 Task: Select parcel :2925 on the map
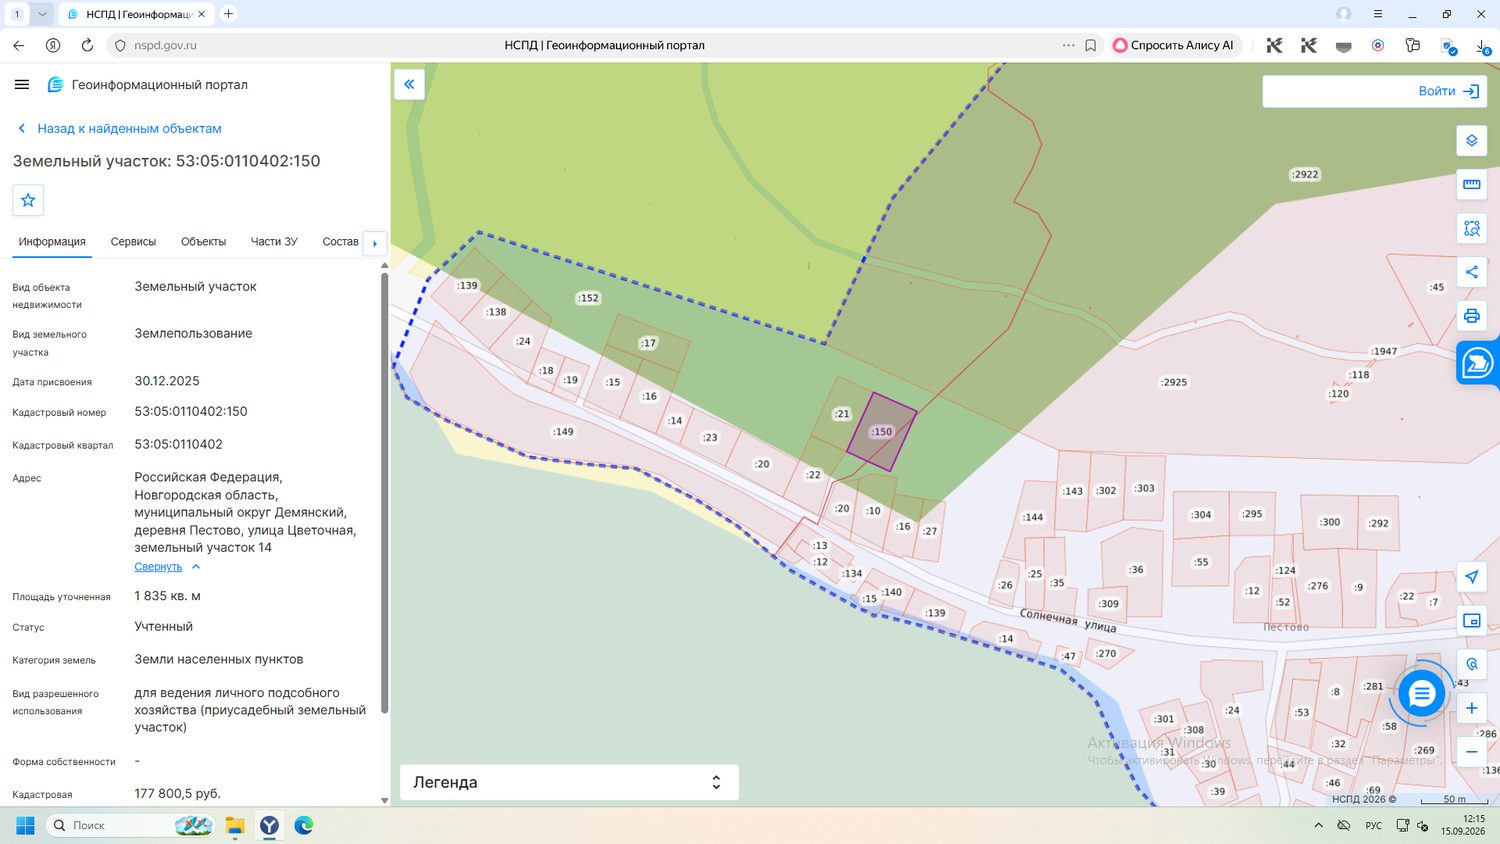click(1174, 382)
